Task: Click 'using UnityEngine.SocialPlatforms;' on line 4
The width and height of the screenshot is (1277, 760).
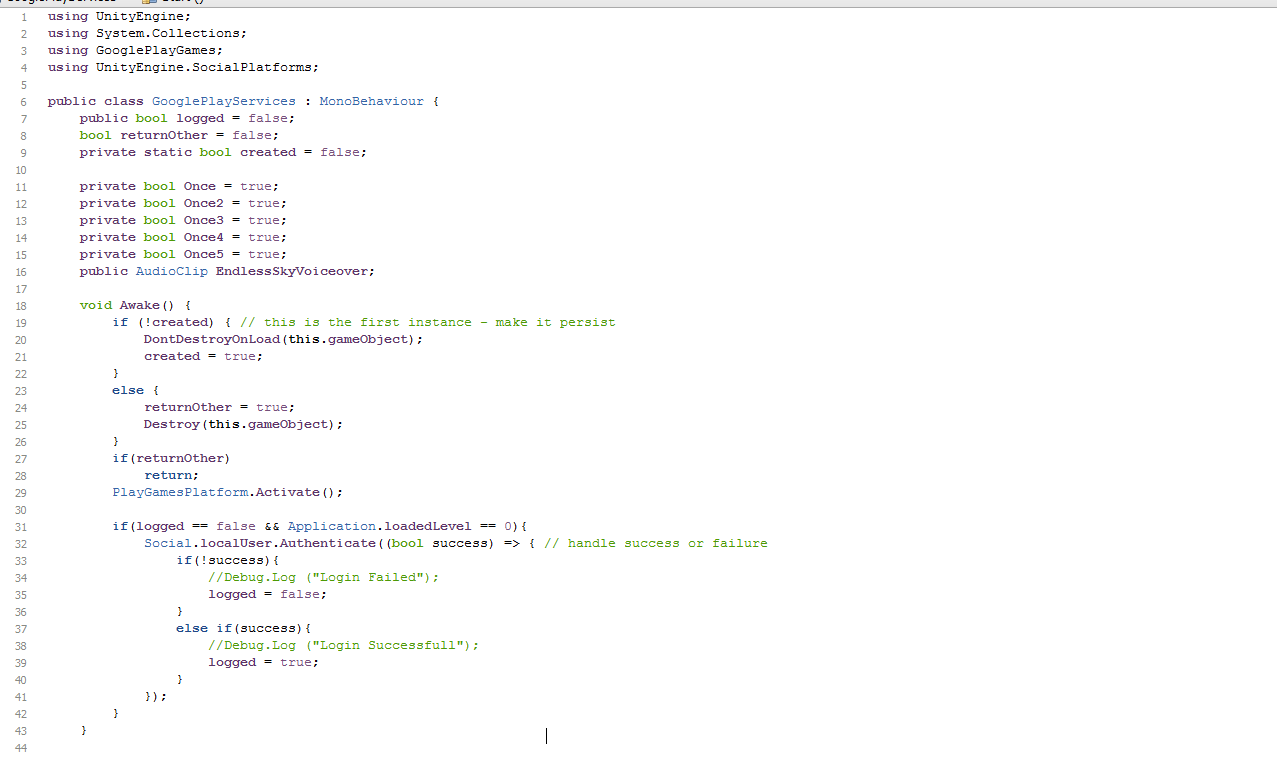Action: tap(183, 67)
